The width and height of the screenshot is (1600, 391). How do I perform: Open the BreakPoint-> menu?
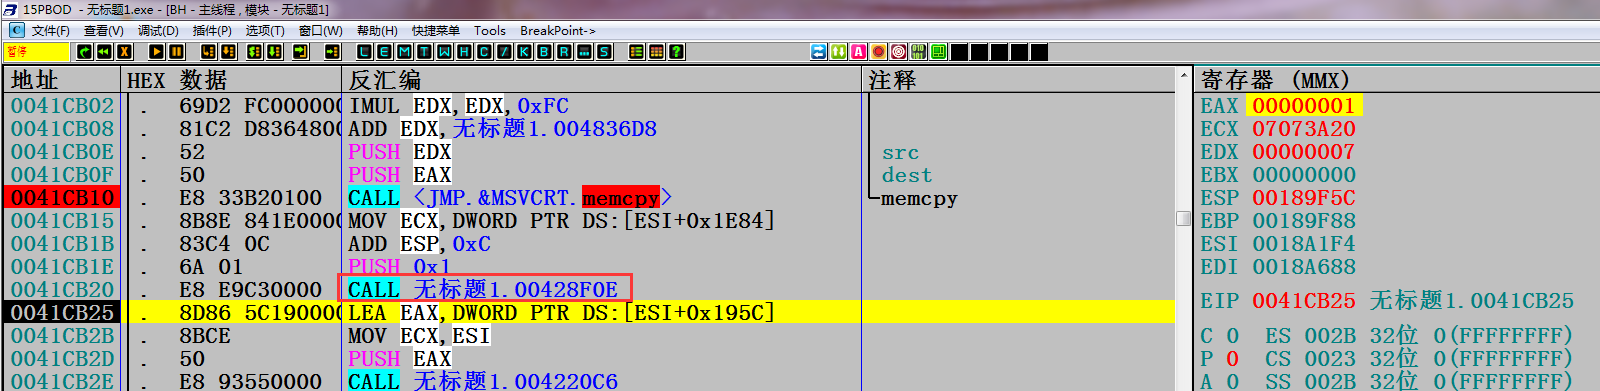coord(558,30)
